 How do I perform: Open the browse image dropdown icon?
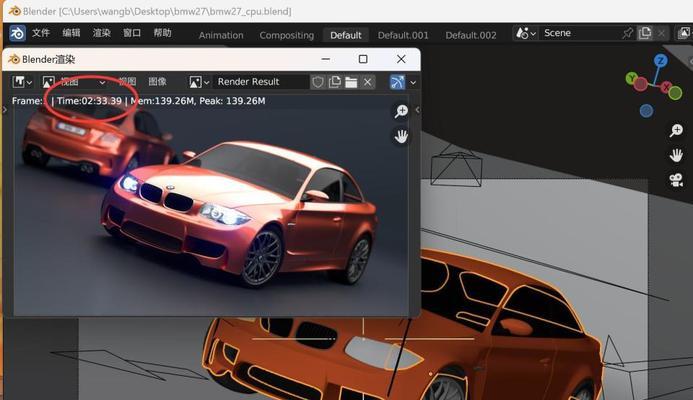(199, 82)
